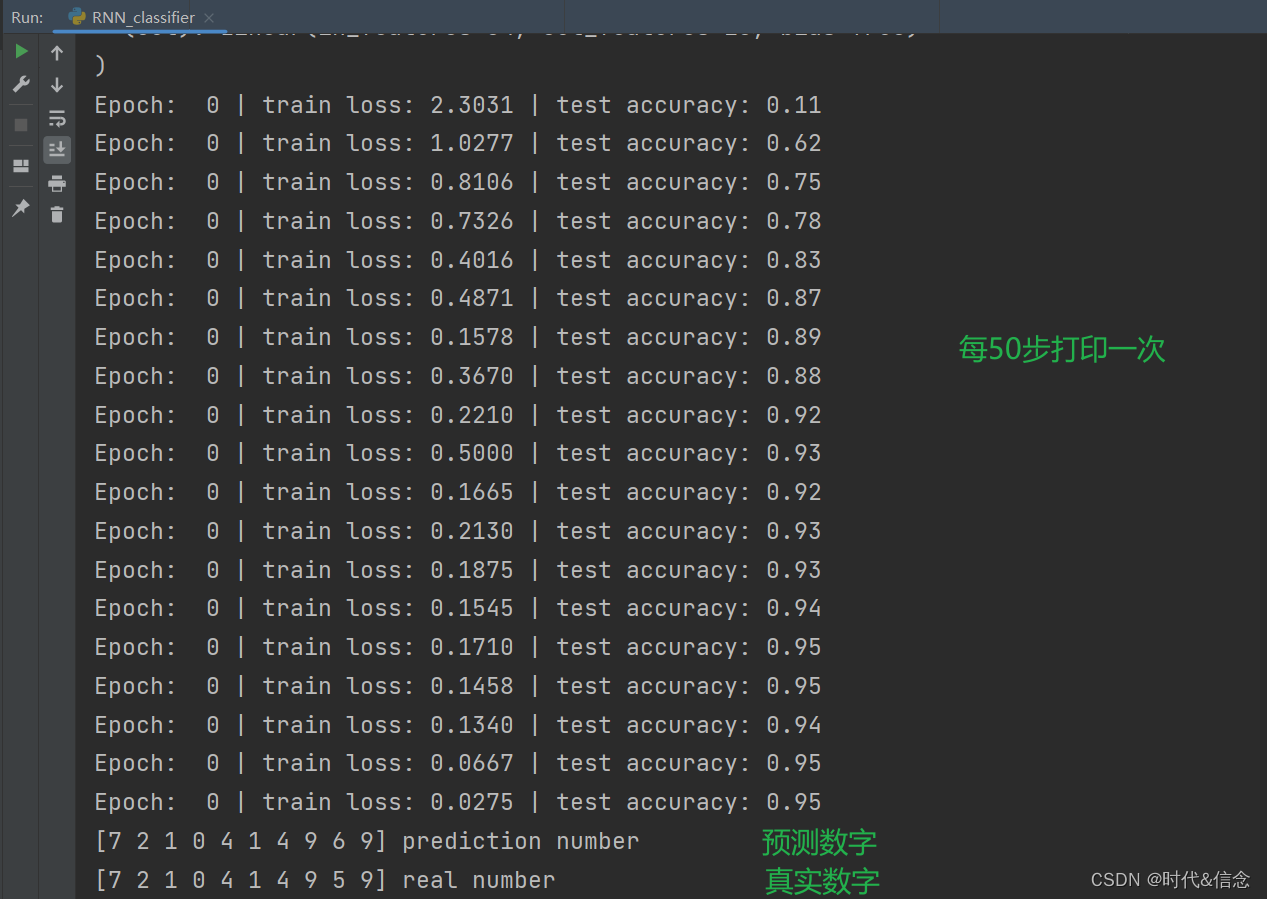Click line with train loss 0.2130
Viewport: 1267px width, 899px height.
[458, 531]
